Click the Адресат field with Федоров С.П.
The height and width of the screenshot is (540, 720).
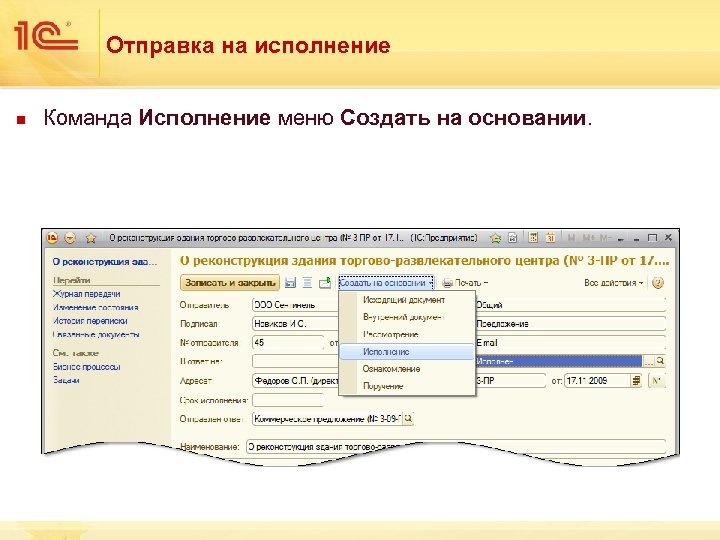click(296, 381)
